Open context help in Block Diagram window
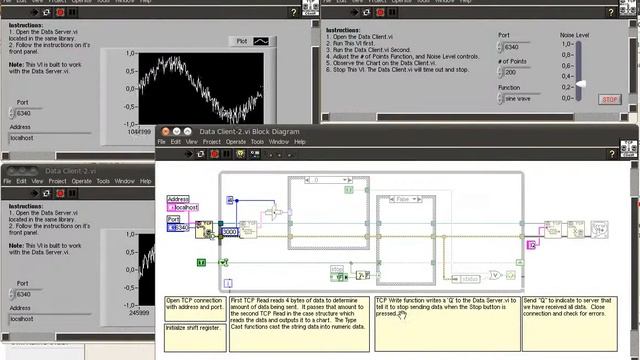This screenshot has width=640, height=360. [611, 154]
